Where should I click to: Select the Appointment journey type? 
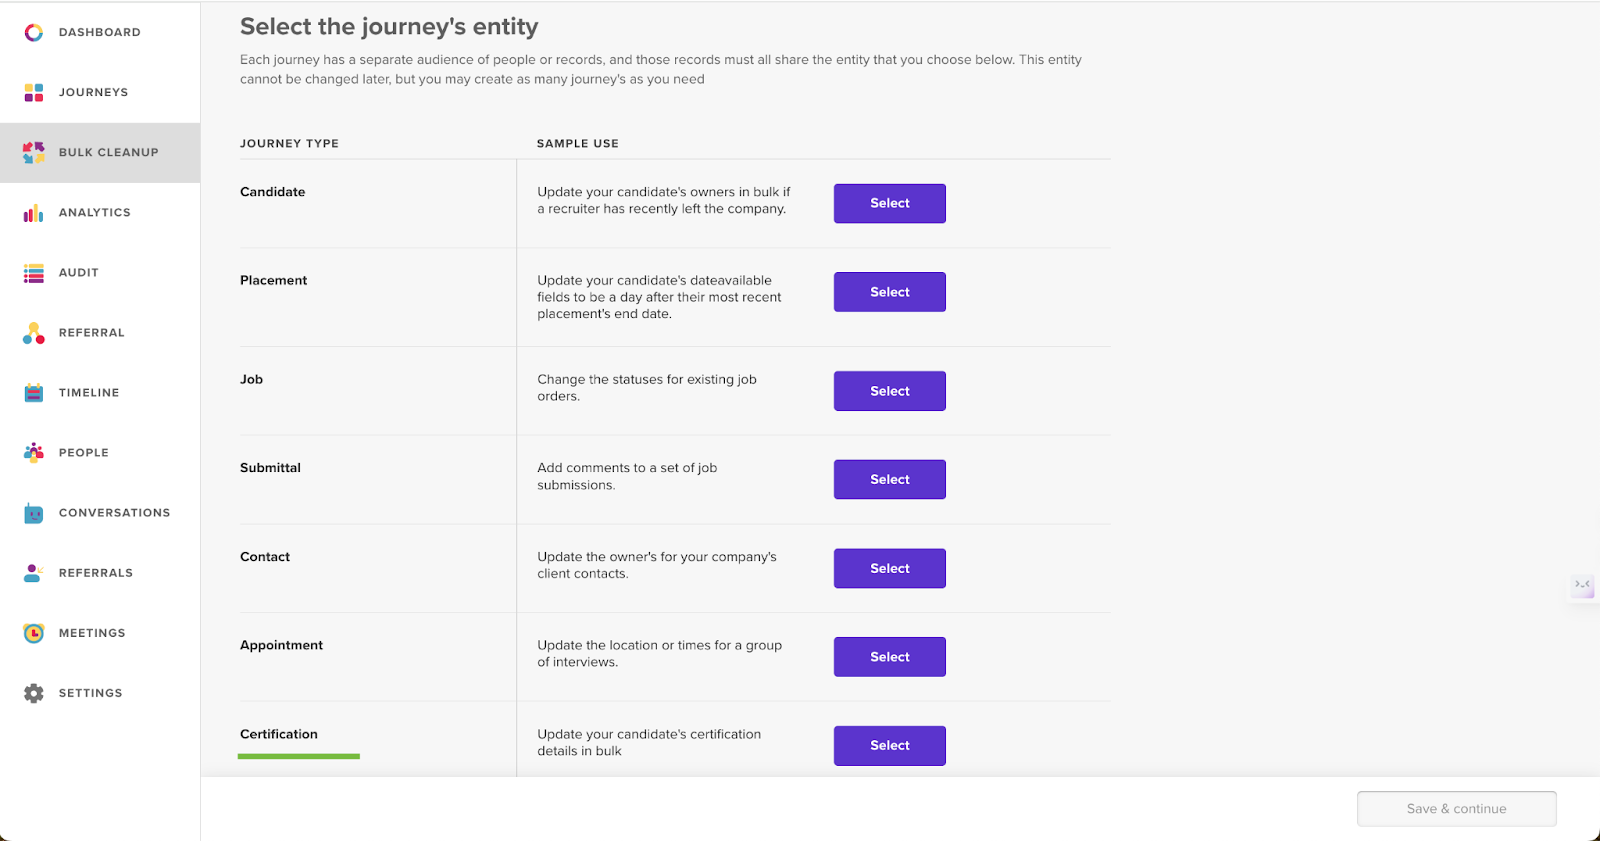pyautogui.click(x=890, y=657)
